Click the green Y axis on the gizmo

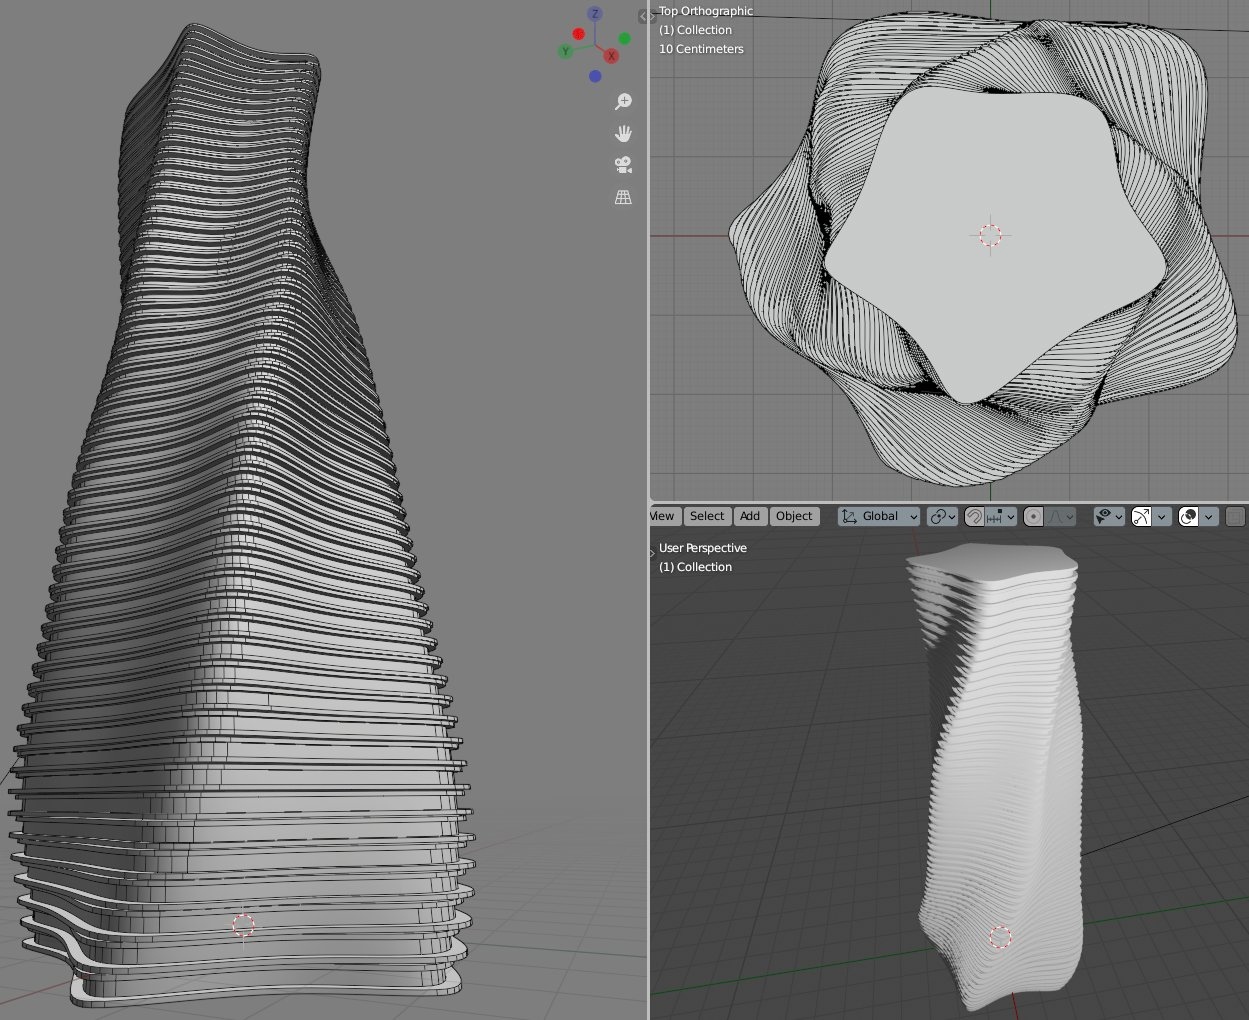[566, 51]
